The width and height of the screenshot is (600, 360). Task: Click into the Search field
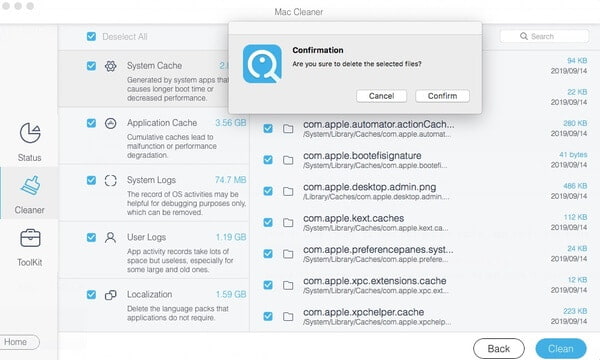pyautogui.click(x=544, y=36)
